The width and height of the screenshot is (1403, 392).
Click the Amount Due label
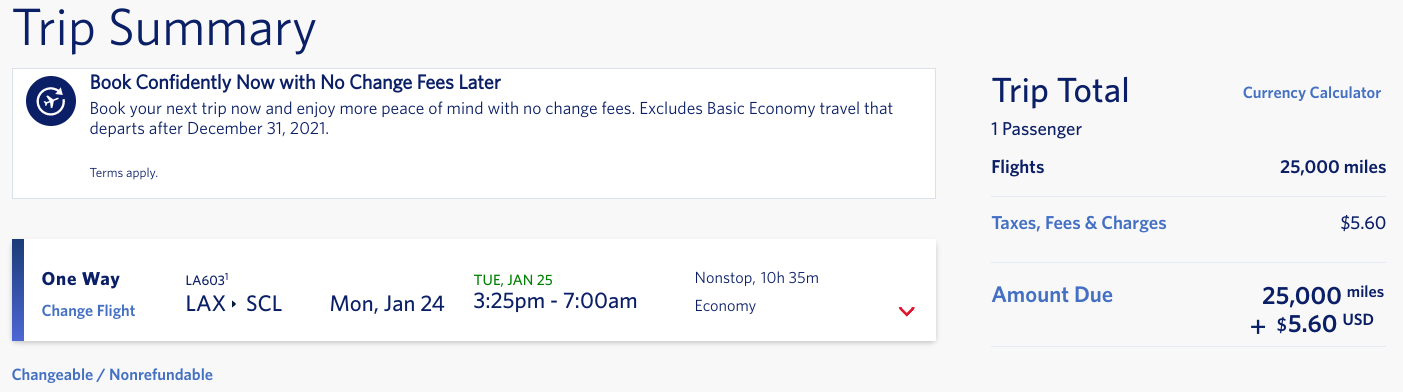[1052, 295]
